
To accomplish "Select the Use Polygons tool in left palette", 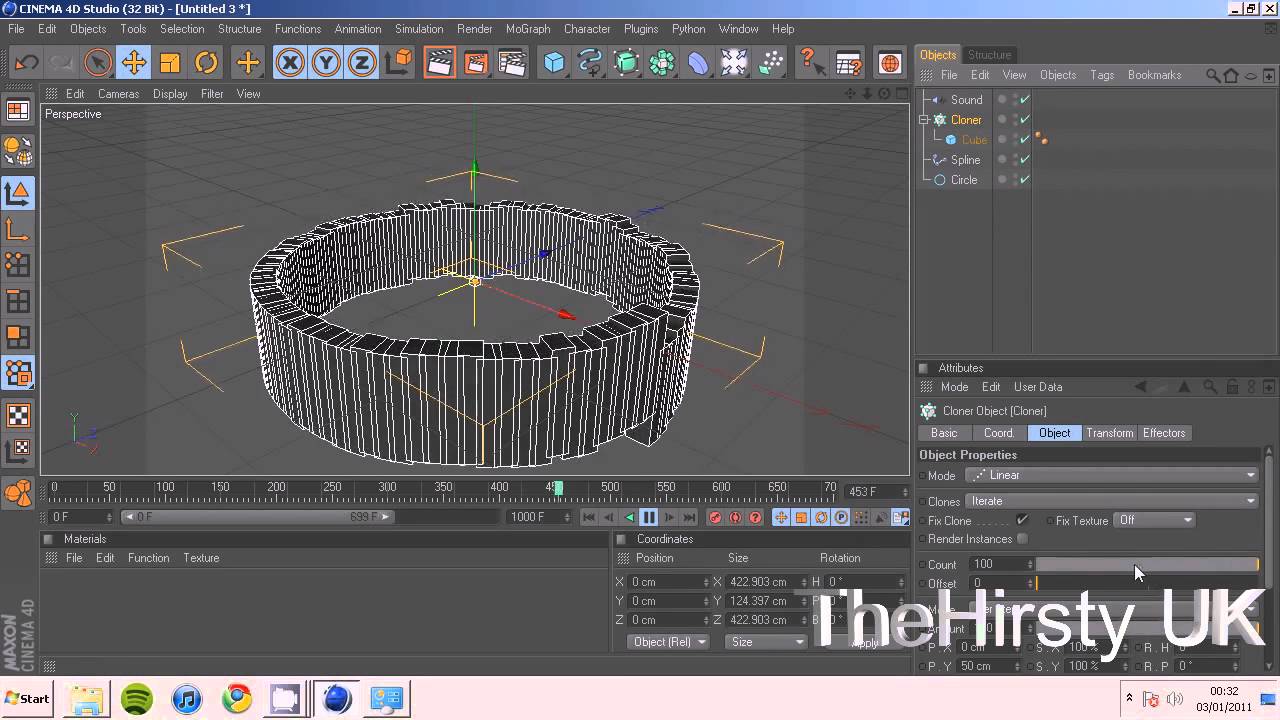I will pyautogui.click(x=18, y=337).
